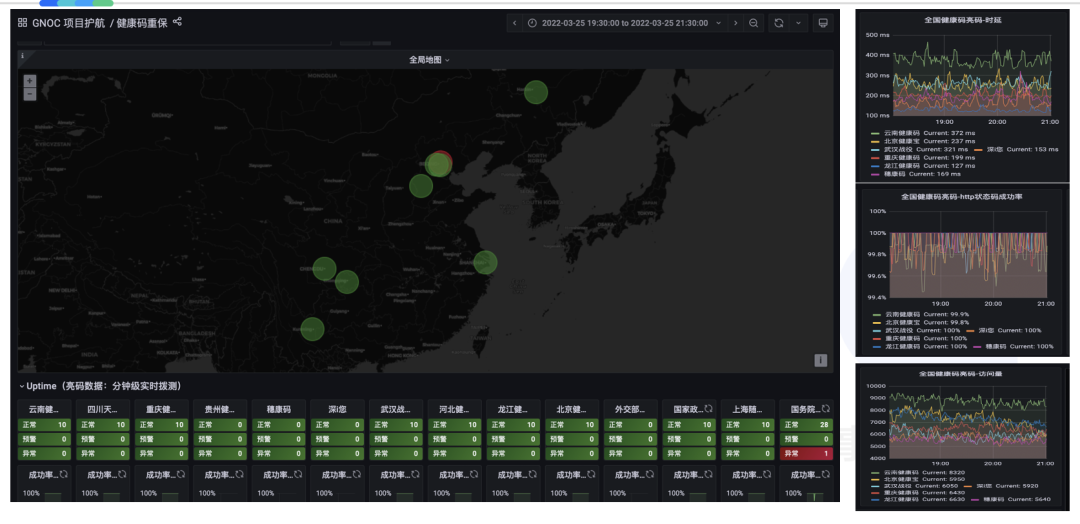The image size is (1080, 524).
Task: Share the dashboard via share icon
Action: point(177,22)
